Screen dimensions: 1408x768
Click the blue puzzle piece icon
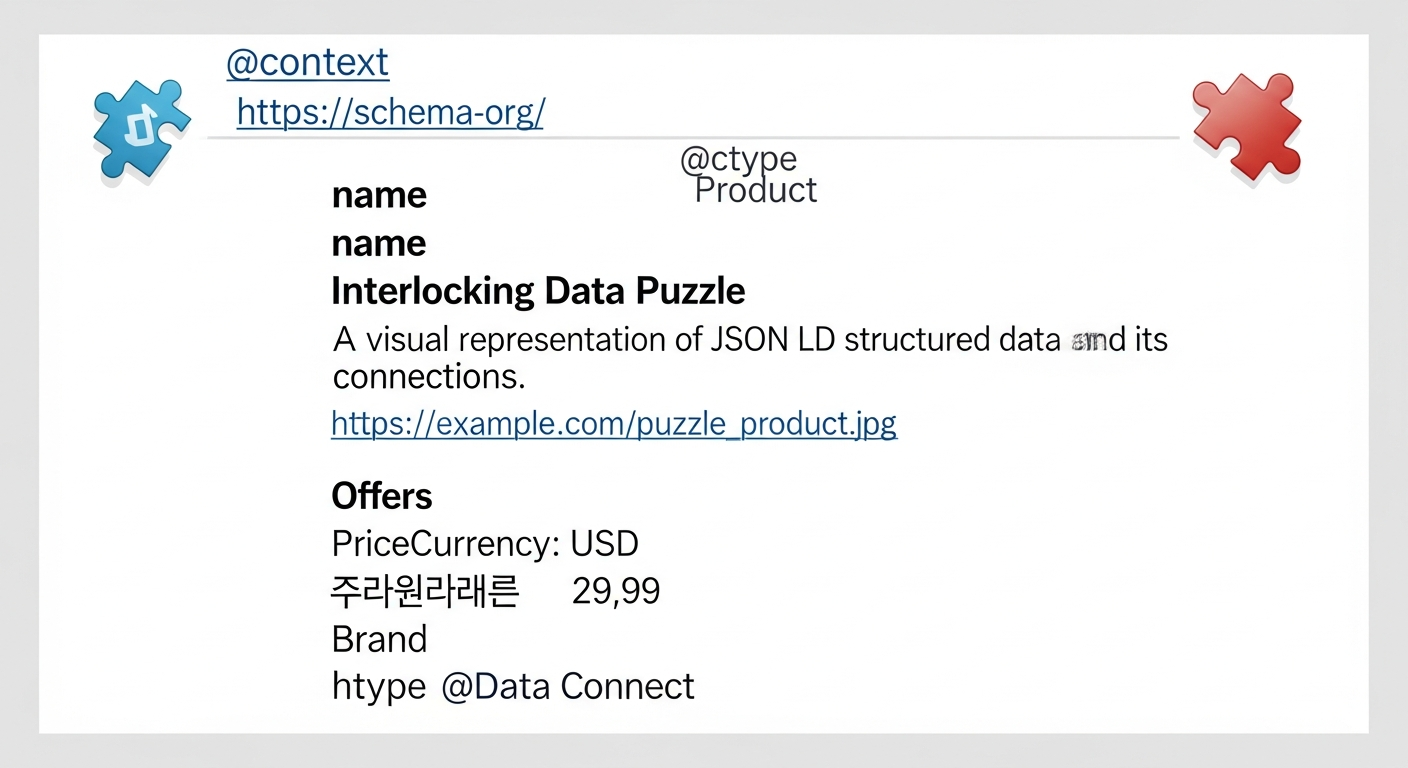tap(140, 127)
